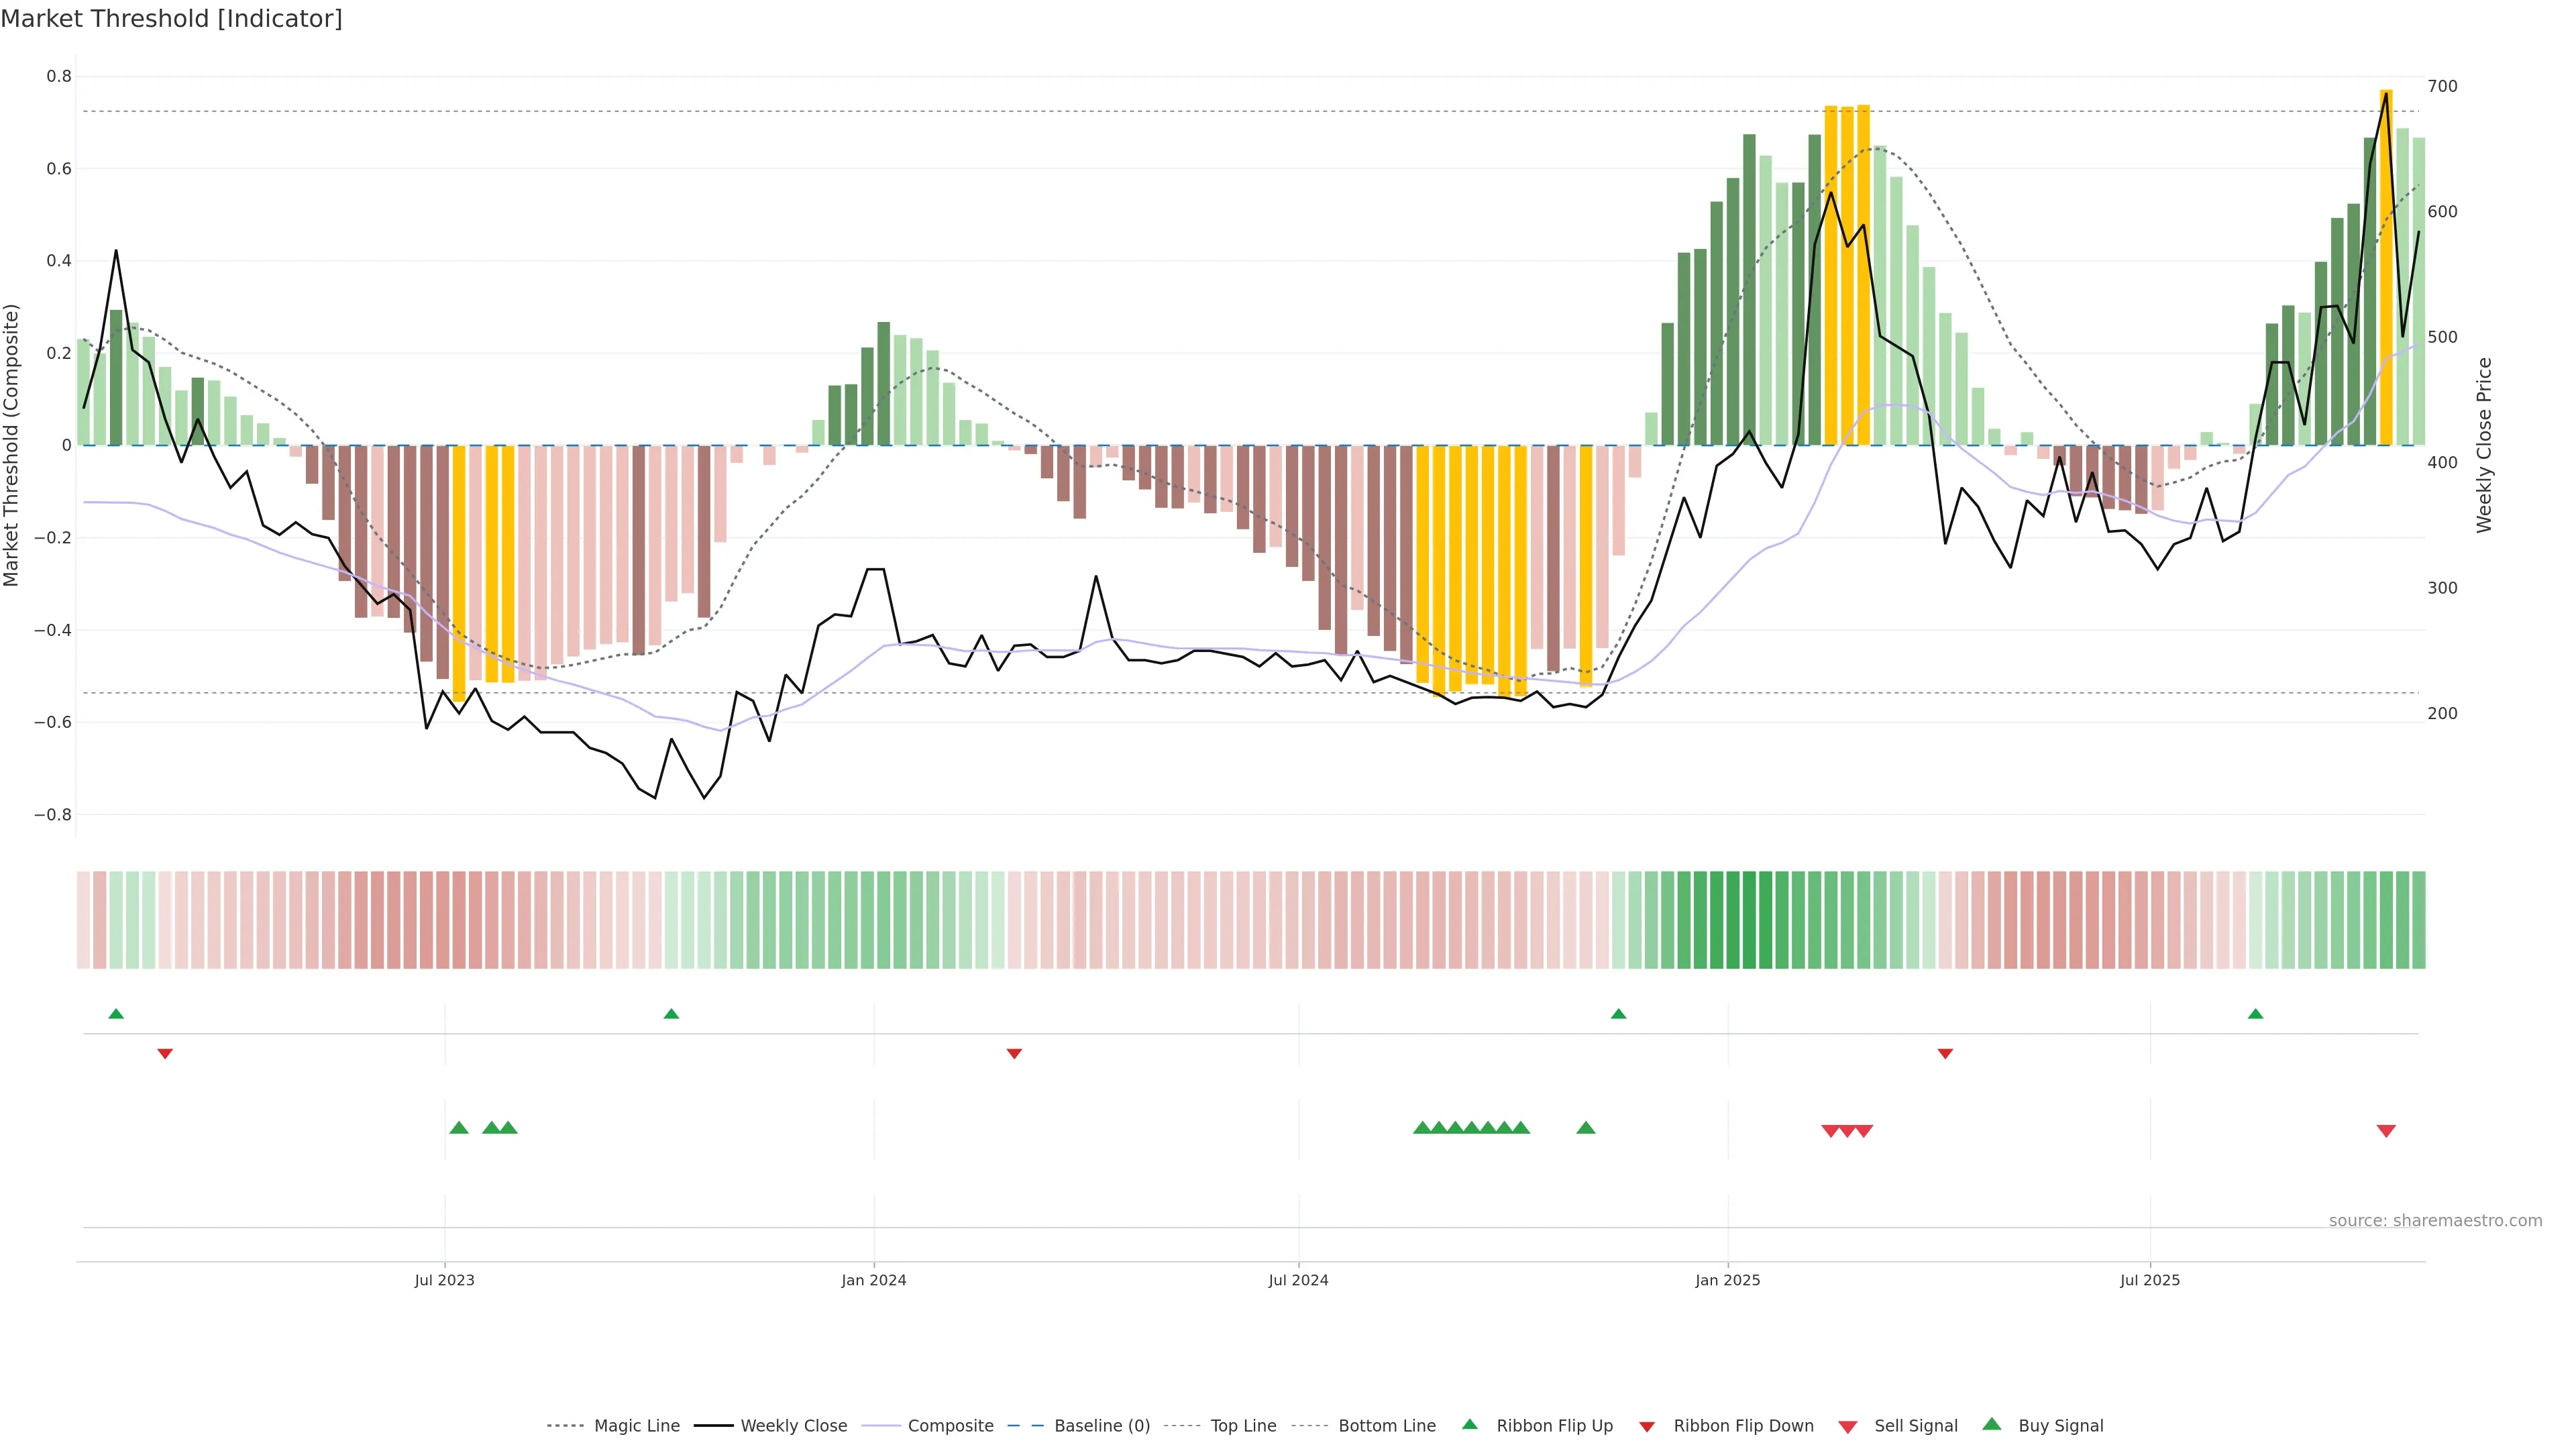Click Ribbon Flip Up legend triangle icon
Image resolution: width=2576 pixels, height=1449 pixels.
click(x=1470, y=1424)
